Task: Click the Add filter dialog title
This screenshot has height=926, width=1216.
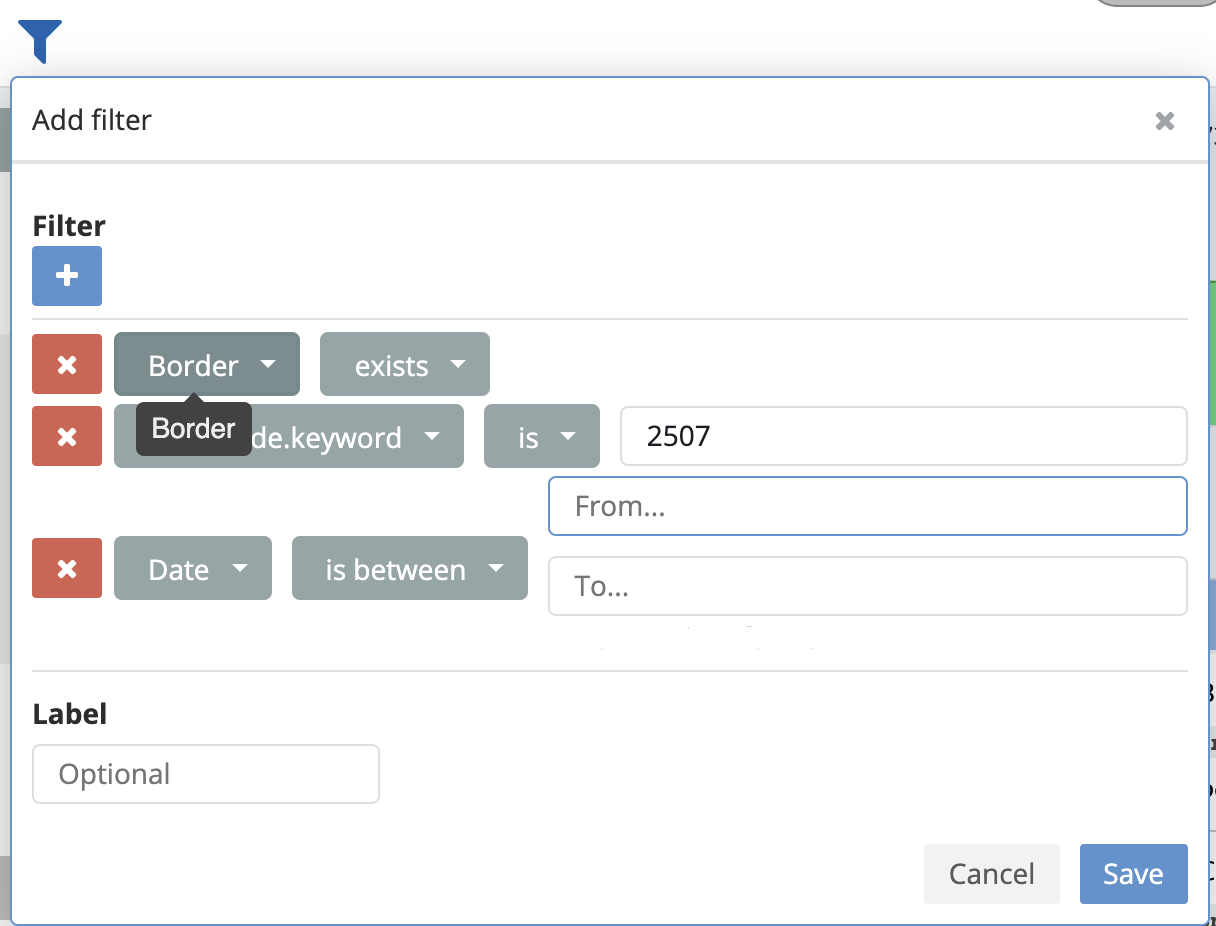Action: tap(92, 120)
